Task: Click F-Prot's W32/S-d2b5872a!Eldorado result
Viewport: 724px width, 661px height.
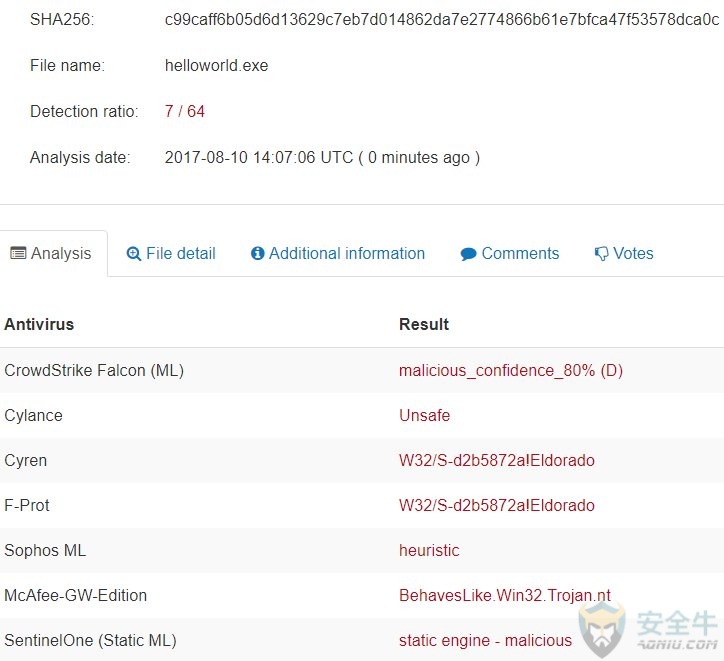Action: (497, 505)
